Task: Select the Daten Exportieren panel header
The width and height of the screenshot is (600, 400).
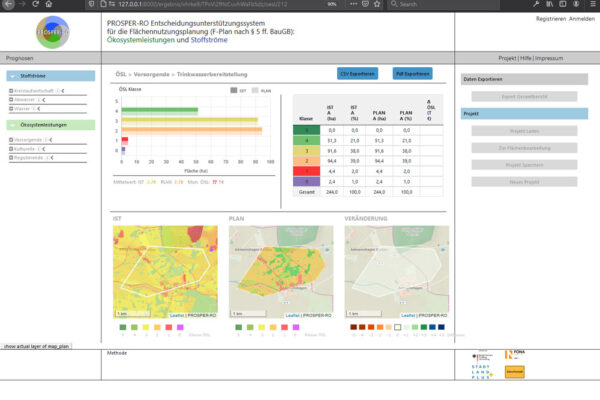Action: (524, 79)
